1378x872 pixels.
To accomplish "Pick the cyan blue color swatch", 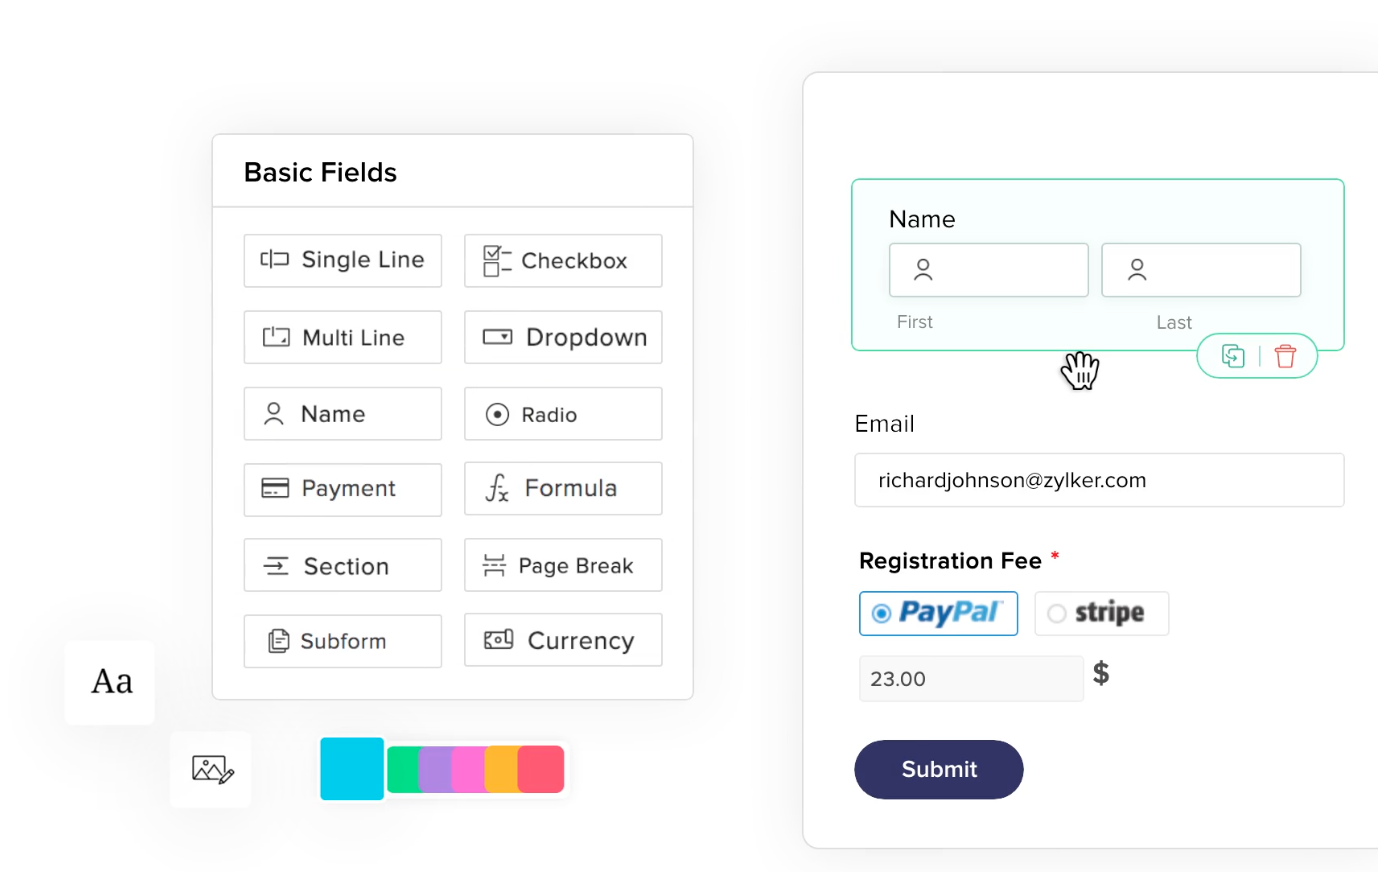I will point(351,769).
